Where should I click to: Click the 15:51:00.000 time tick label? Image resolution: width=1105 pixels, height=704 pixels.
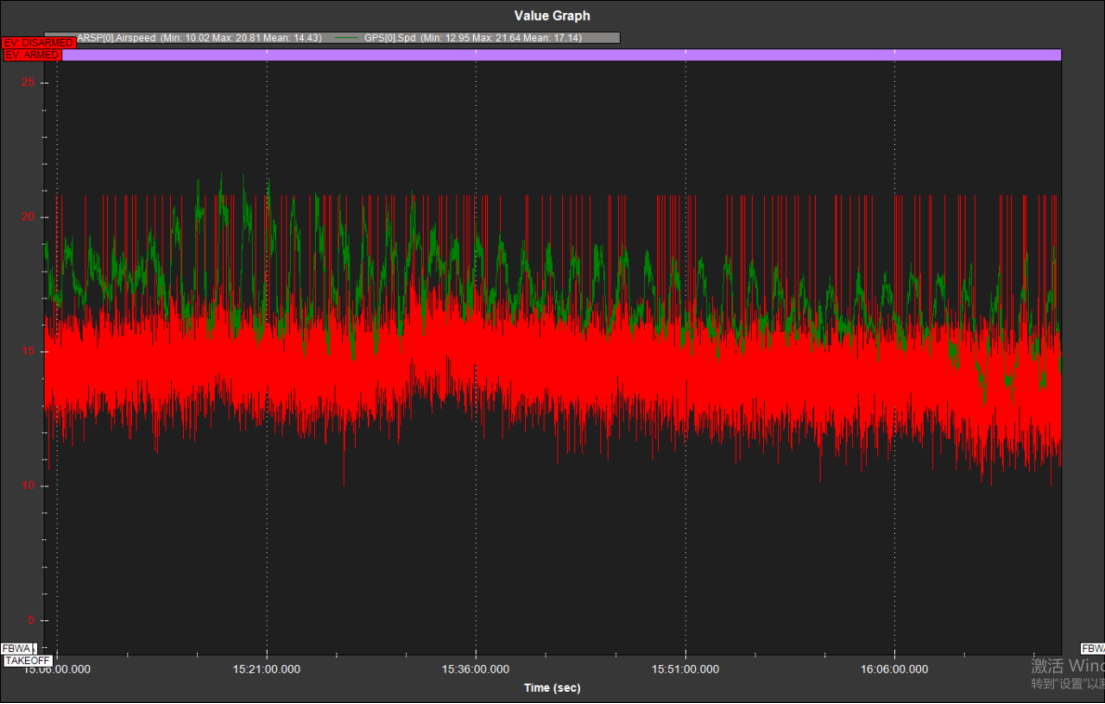pyautogui.click(x=685, y=669)
